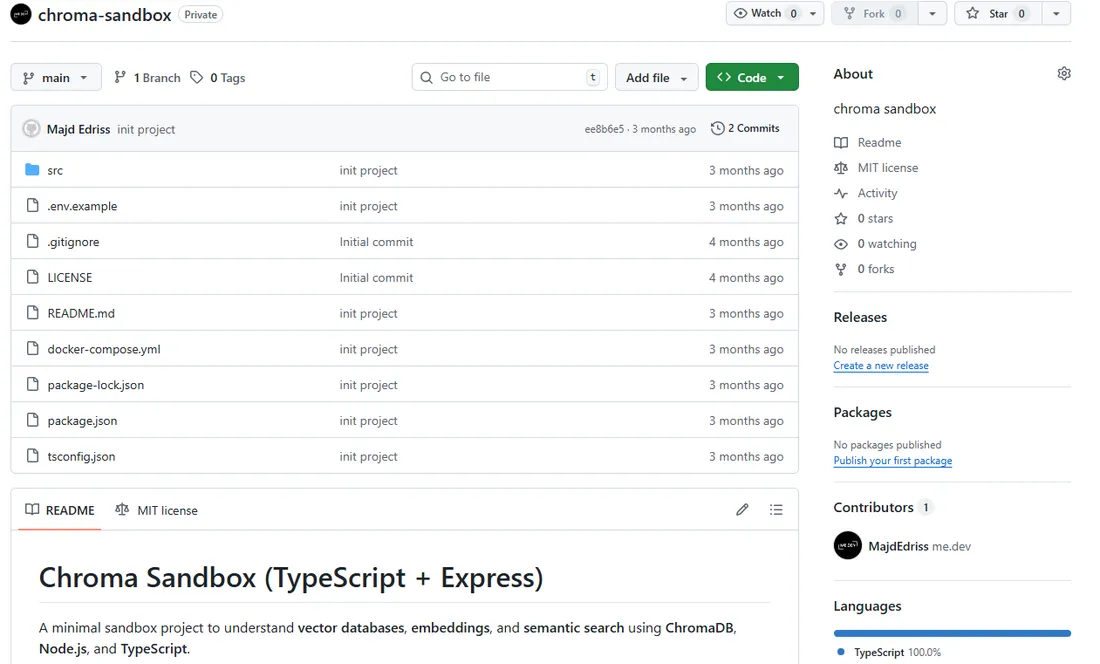Viewport: 1100px width, 664px height.
Task: Click the repository owner avatar beside chroma-sandbox
Action: [21, 14]
